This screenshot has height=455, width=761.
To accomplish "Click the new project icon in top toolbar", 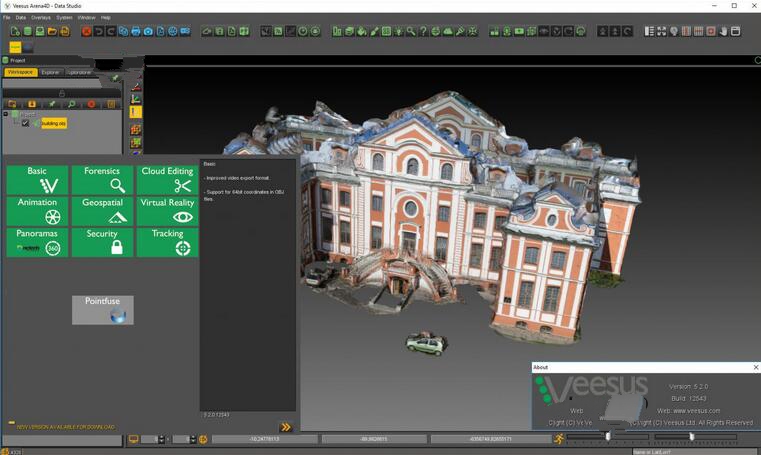I will [15, 32].
